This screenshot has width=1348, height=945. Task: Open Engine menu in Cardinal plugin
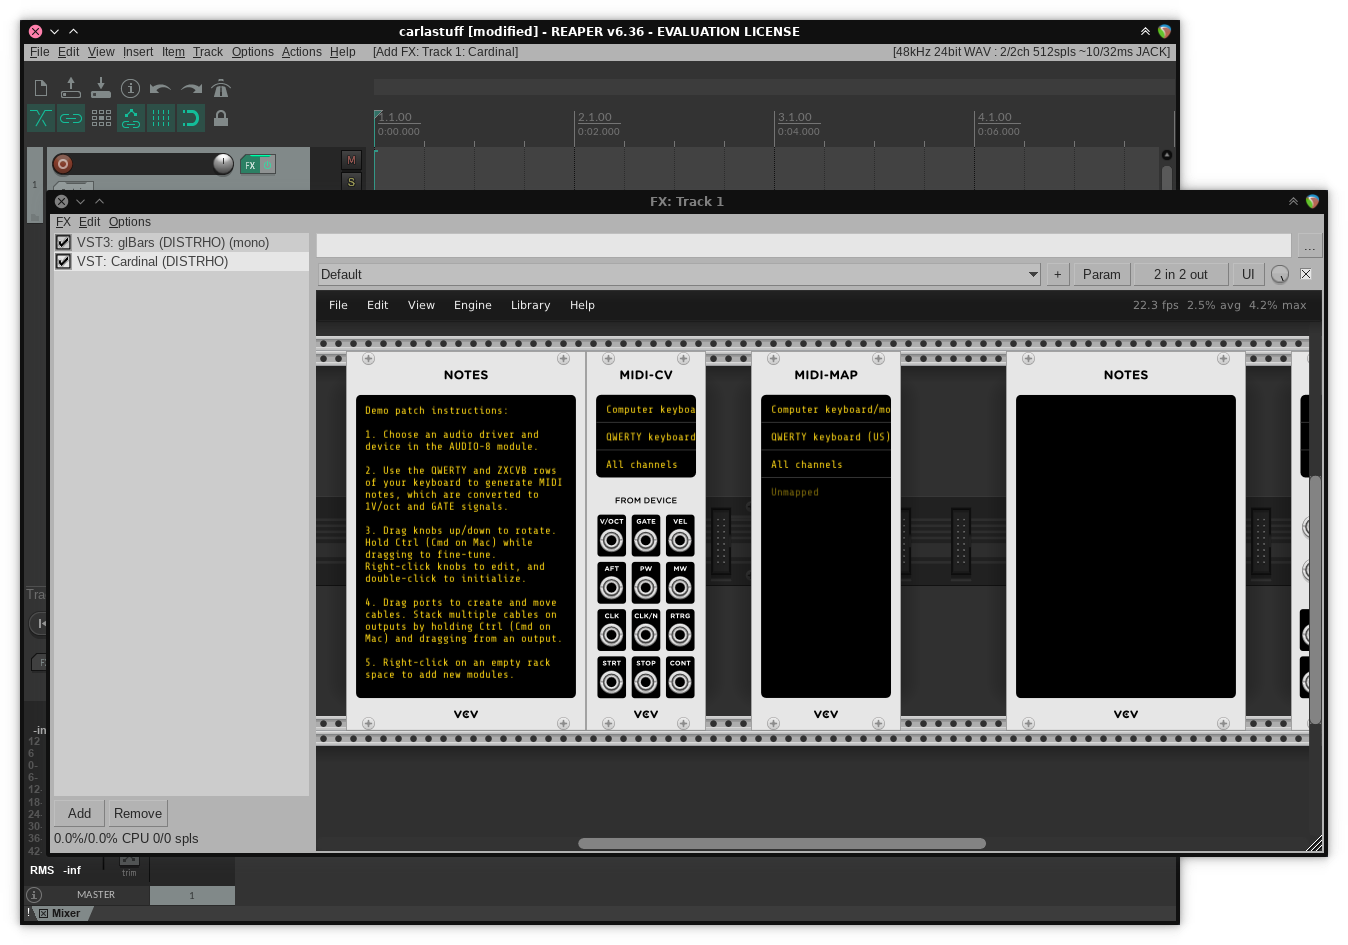tap(472, 305)
